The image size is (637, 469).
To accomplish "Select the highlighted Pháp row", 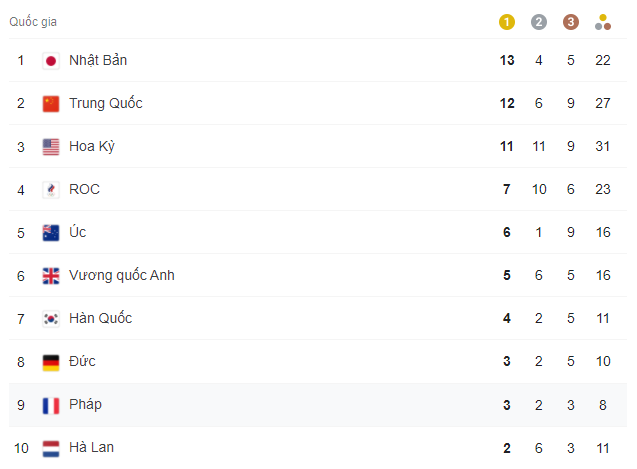I will click(x=318, y=405).
